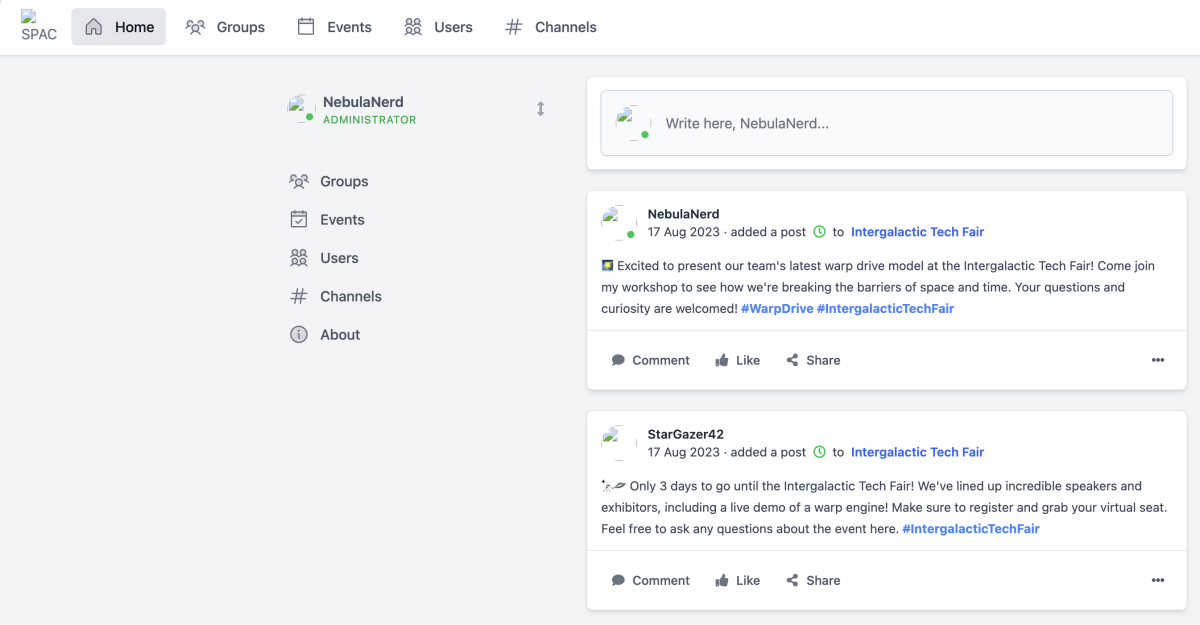1200x625 pixels.
Task: Click the clock icon on NebulaNerd's post
Action: click(x=819, y=232)
